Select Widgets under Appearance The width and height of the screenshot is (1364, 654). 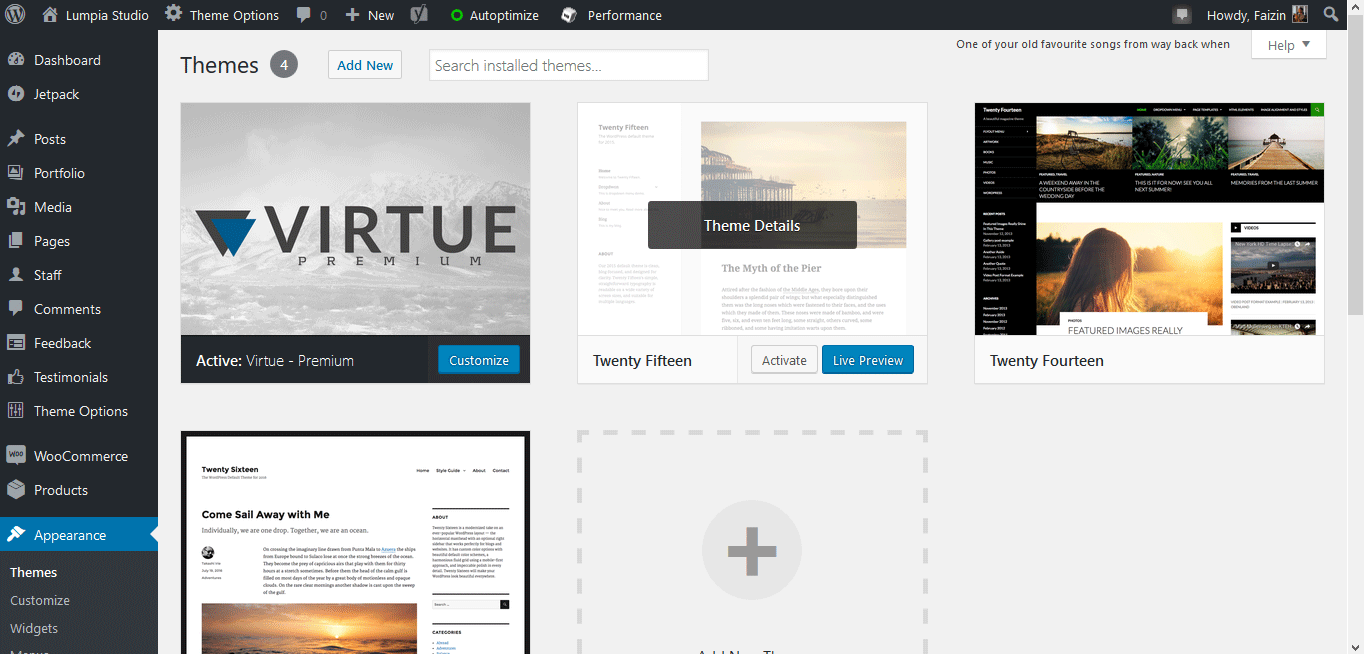pyautogui.click(x=34, y=628)
